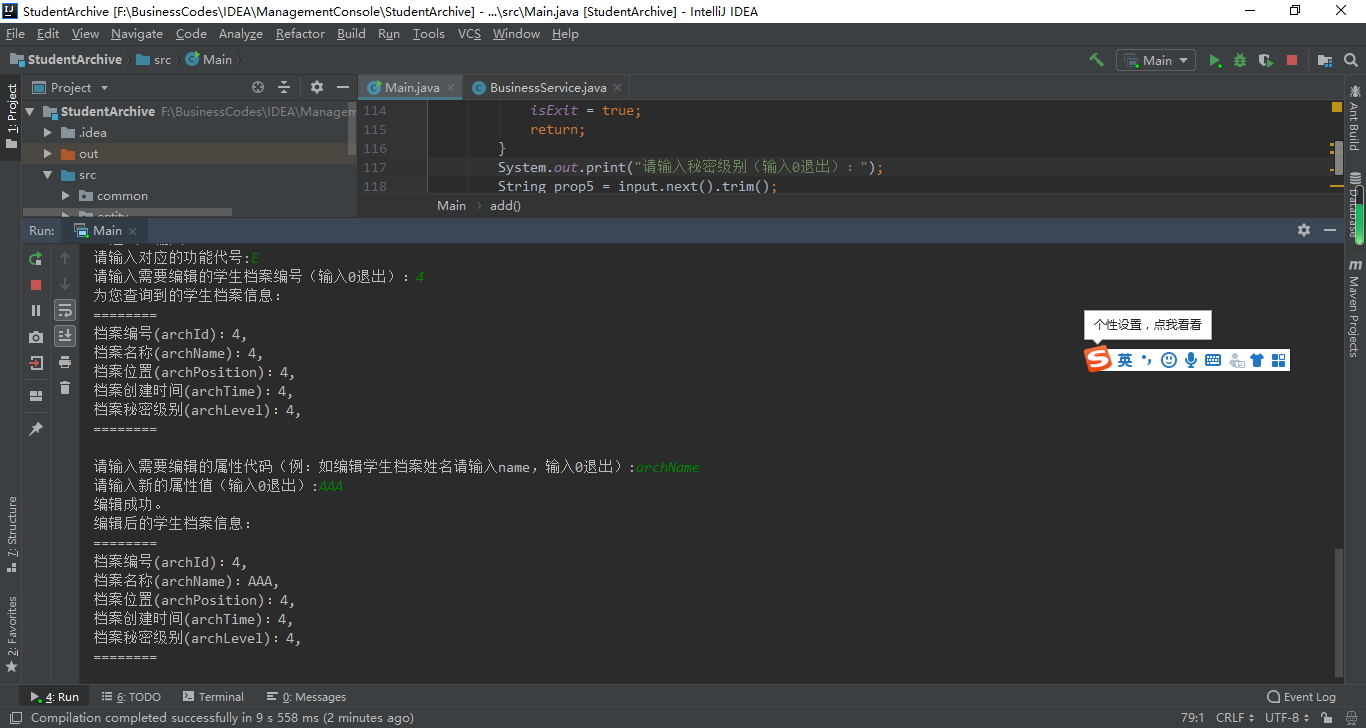This screenshot has height=728, width=1366.
Task: Click the Ant Build side panel button
Action: click(1355, 117)
